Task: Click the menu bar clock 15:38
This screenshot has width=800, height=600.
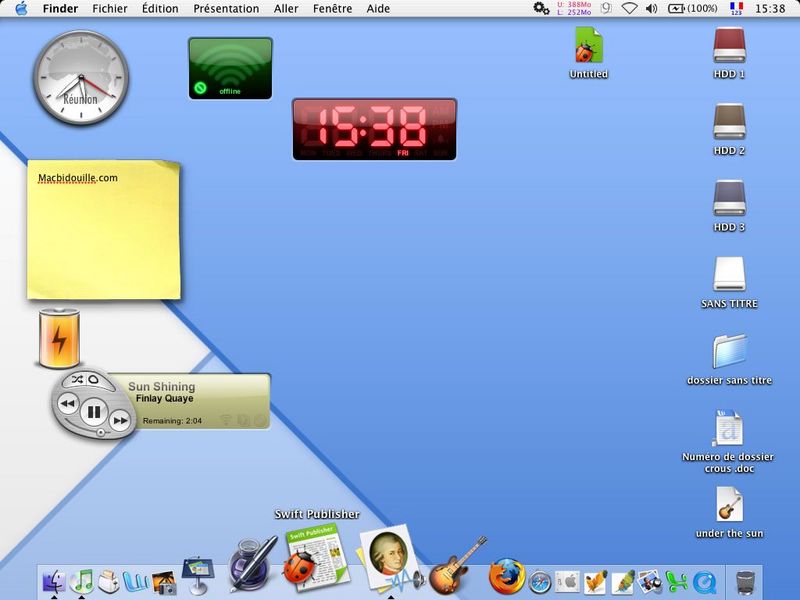Action: [x=770, y=9]
